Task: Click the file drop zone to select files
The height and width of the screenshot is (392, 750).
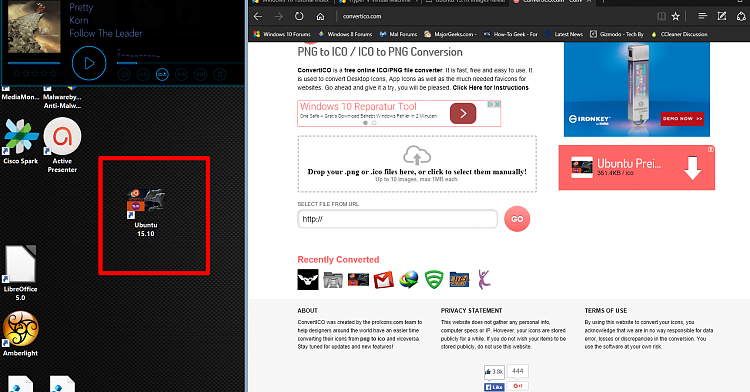Action: click(417, 164)
